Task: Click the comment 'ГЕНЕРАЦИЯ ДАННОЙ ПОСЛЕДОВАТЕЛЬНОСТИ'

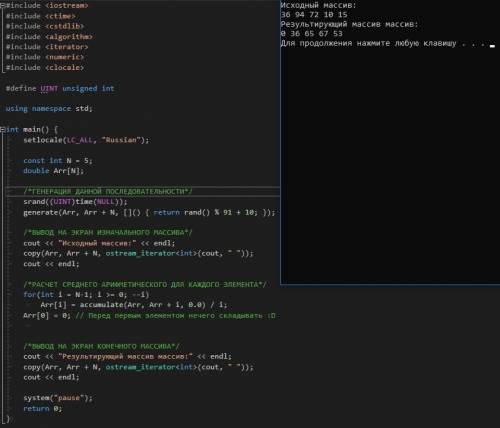Action: click(108, 191)
